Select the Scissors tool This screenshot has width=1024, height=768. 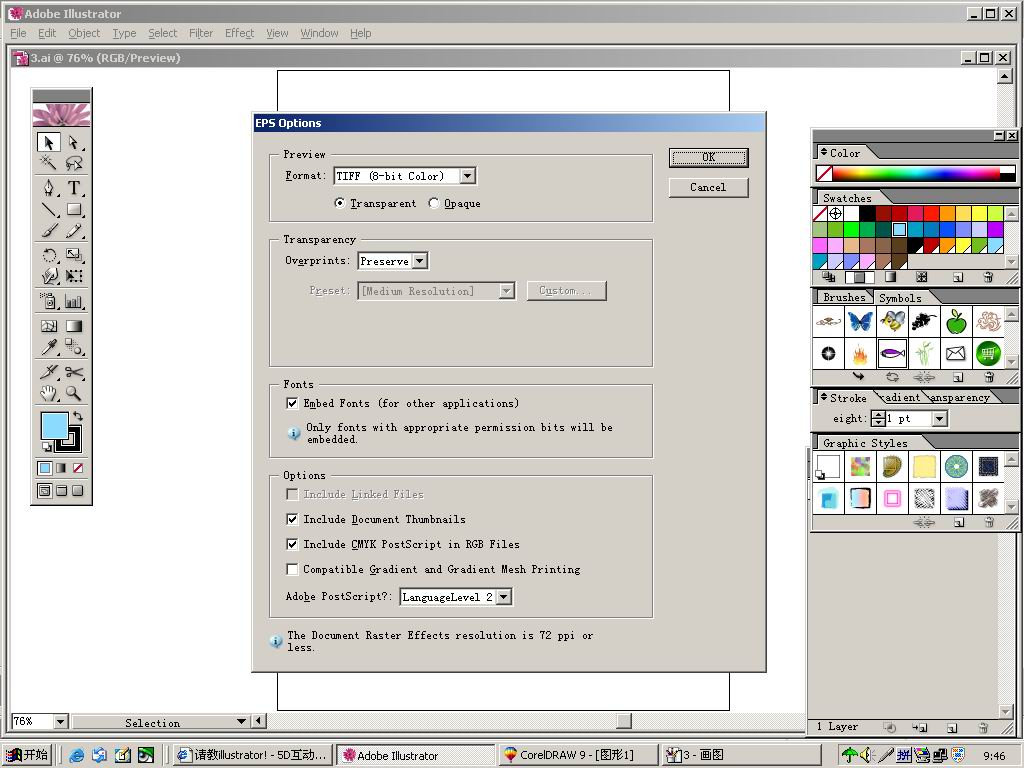[x=74, y=372]
